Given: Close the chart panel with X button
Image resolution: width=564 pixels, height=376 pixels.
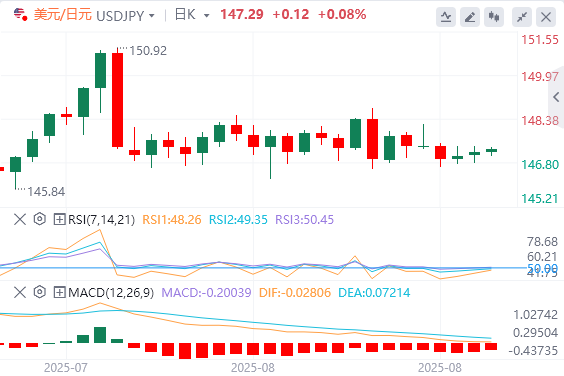Looking at the screenshot, I should point(546,17).
